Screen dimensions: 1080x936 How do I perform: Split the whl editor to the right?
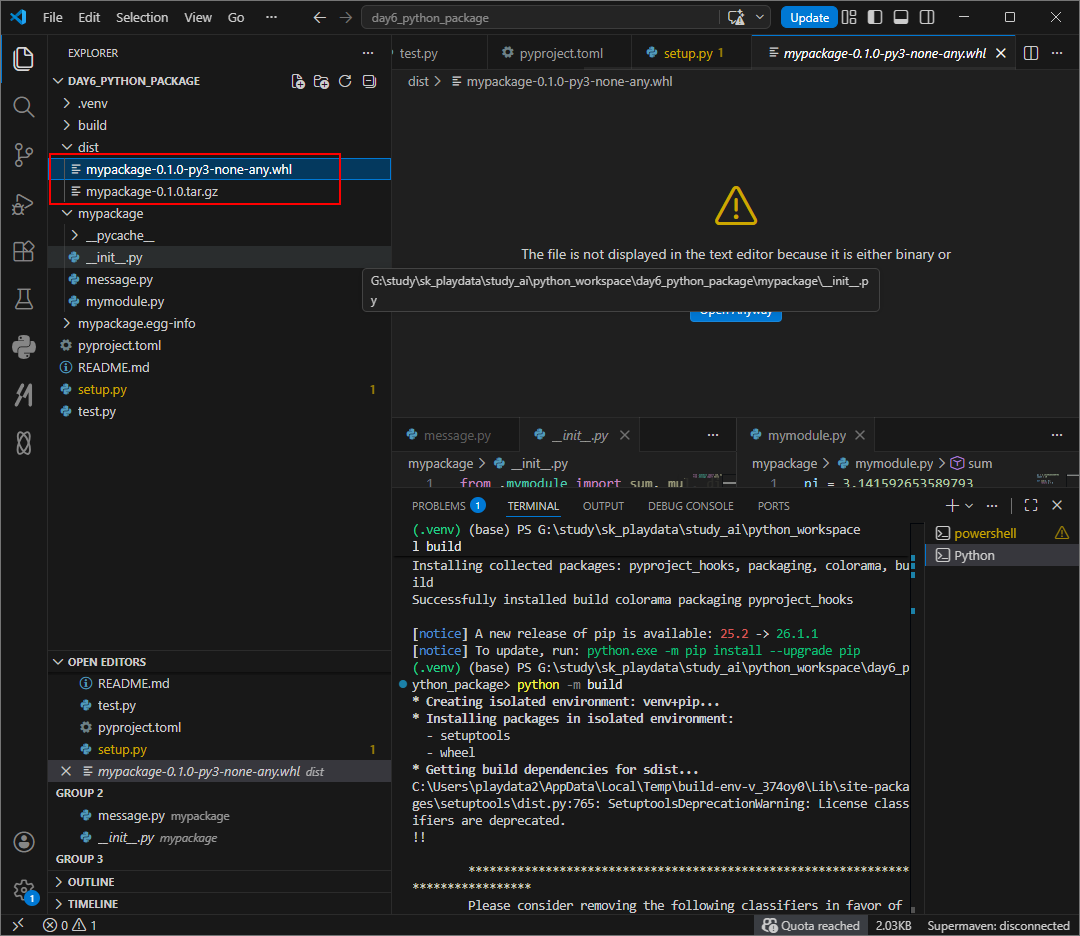point(1031,53)
